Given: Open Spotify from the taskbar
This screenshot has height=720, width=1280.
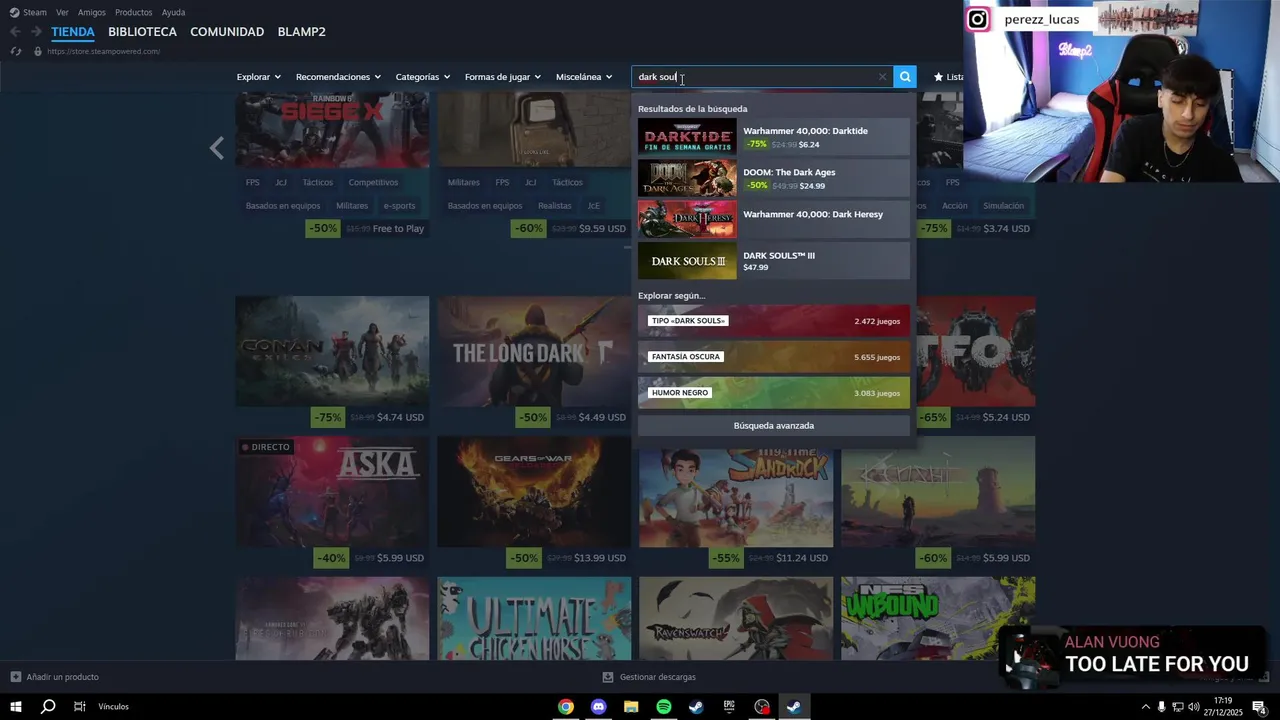Looking at the screenshot, I should pyautogui.click(x=664, y=707).
